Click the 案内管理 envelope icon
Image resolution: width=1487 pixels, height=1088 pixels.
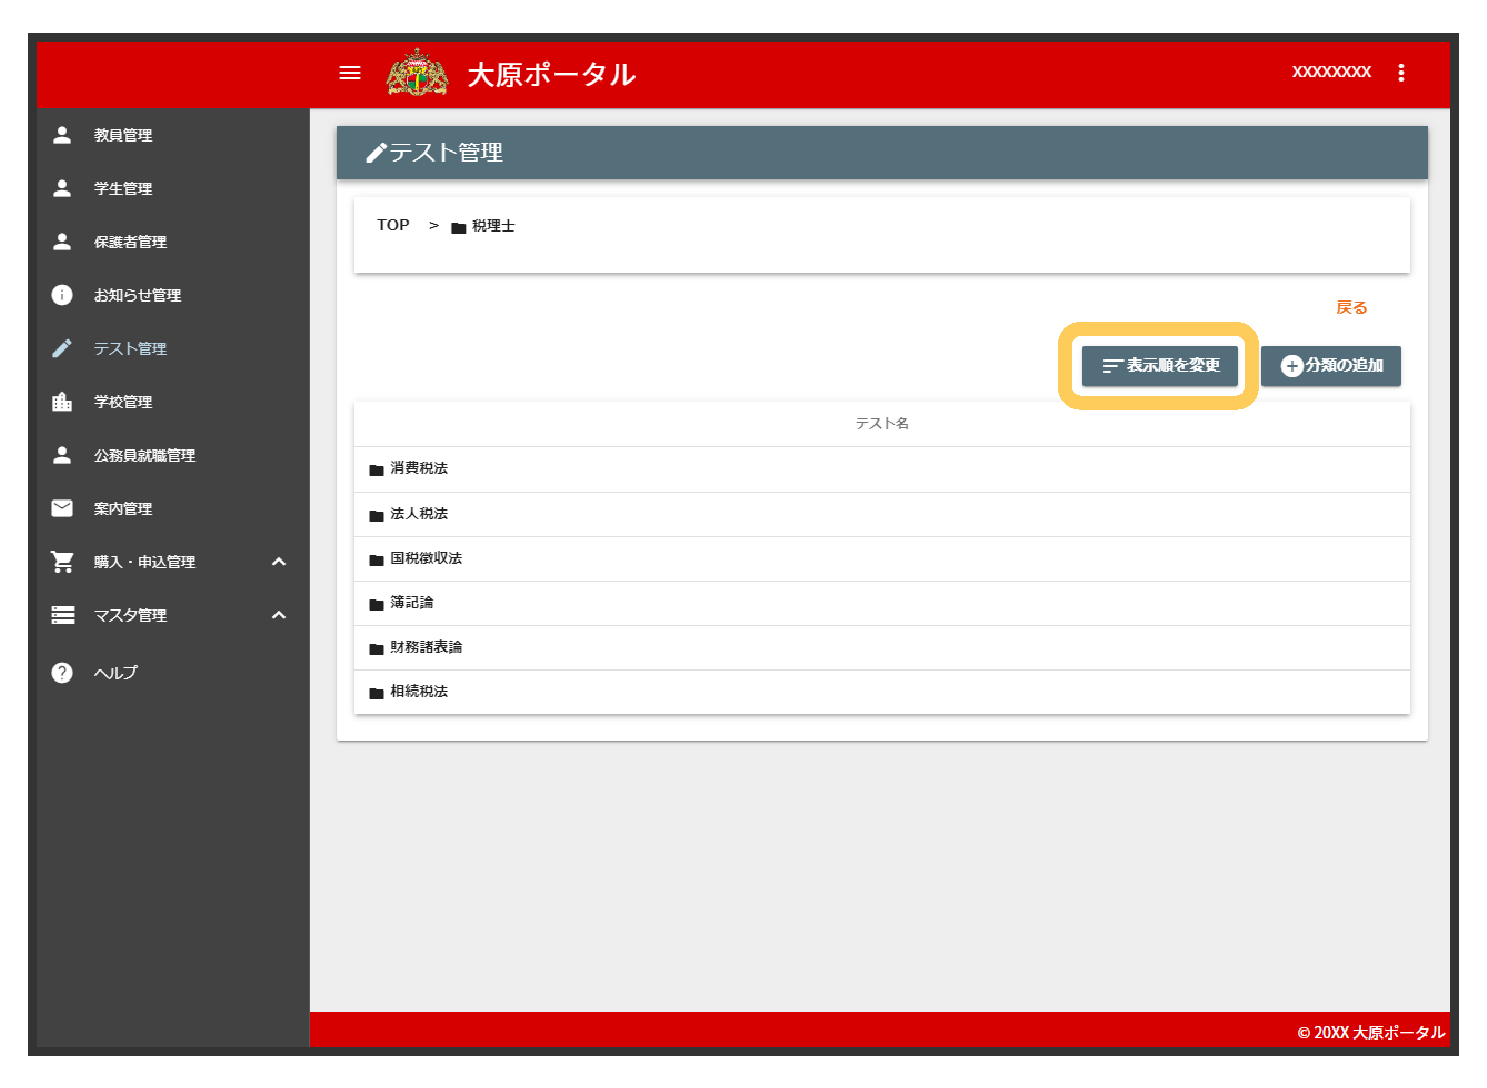coord(62,508)
